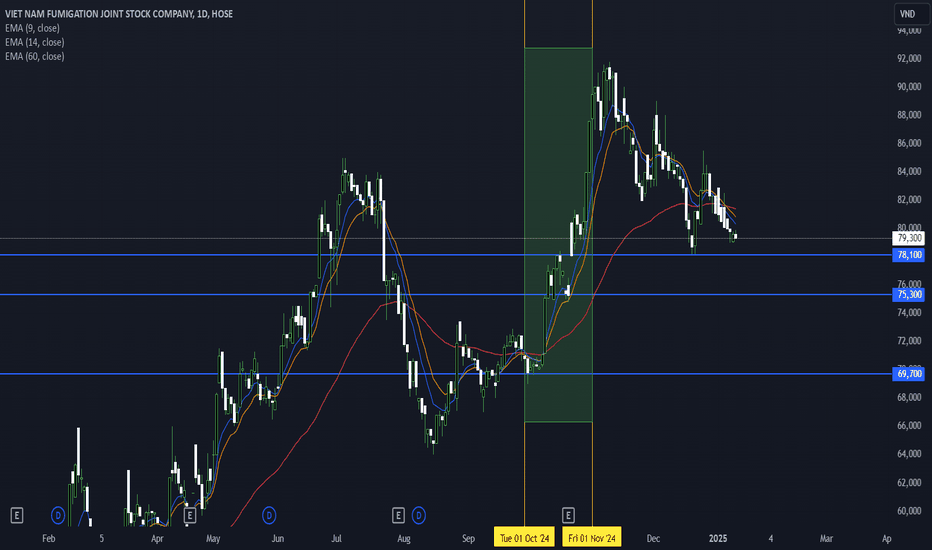The height and width of the screenshot is (550, 932).
Task: Click the 78,100 horizontal line price label
Action: [909, 255]
